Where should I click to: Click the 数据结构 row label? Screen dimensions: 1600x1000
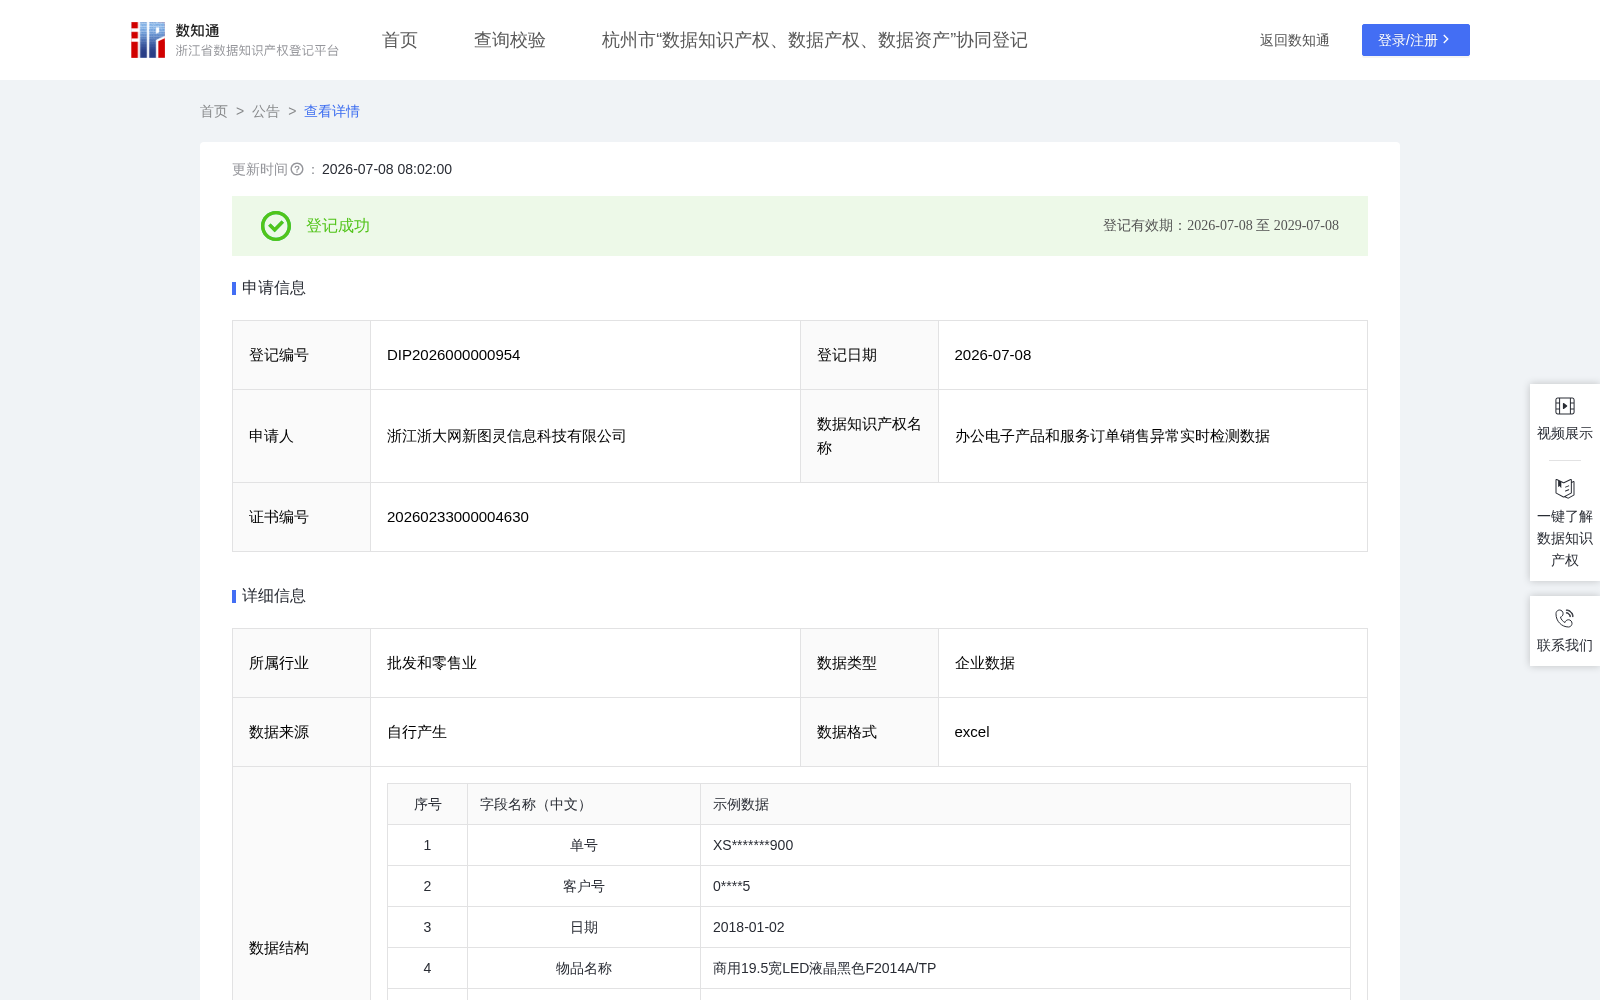279,948
